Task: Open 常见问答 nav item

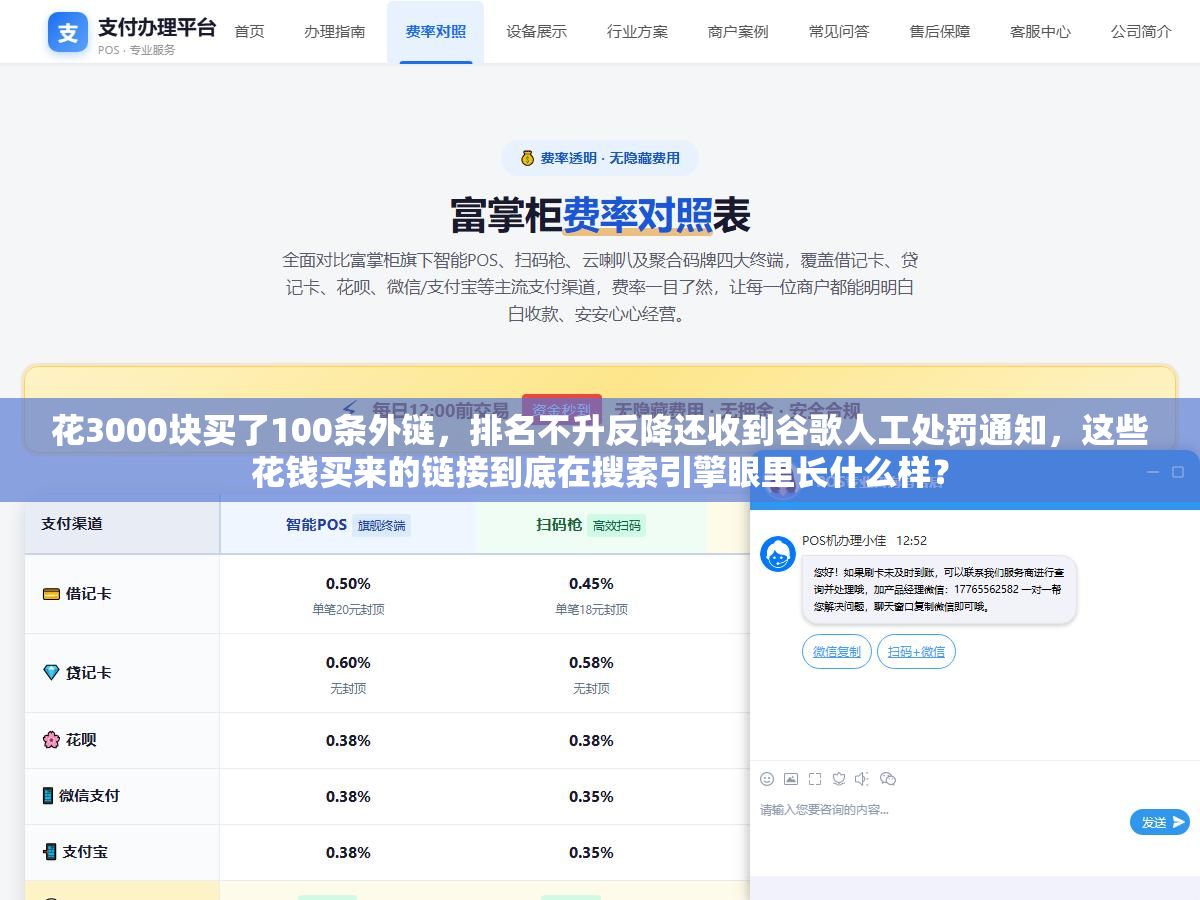Action: click(x=839, y=32)
